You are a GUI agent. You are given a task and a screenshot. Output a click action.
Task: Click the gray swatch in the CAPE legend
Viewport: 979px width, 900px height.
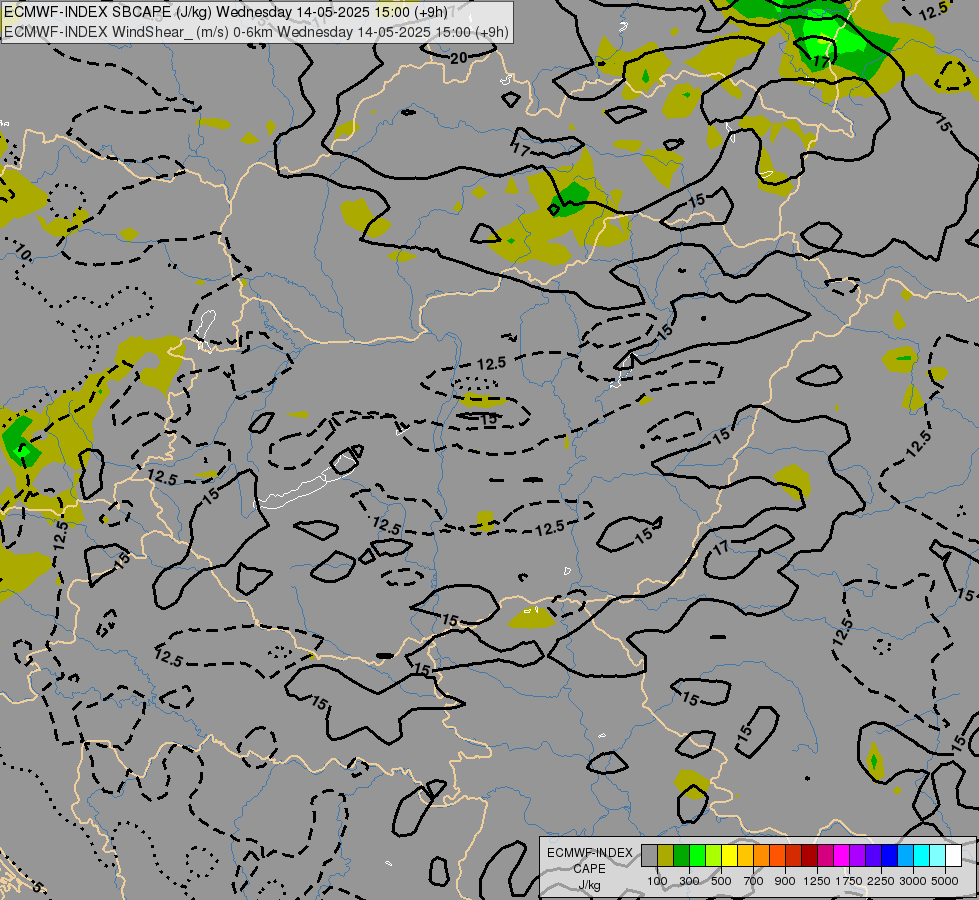pos(649,855)
